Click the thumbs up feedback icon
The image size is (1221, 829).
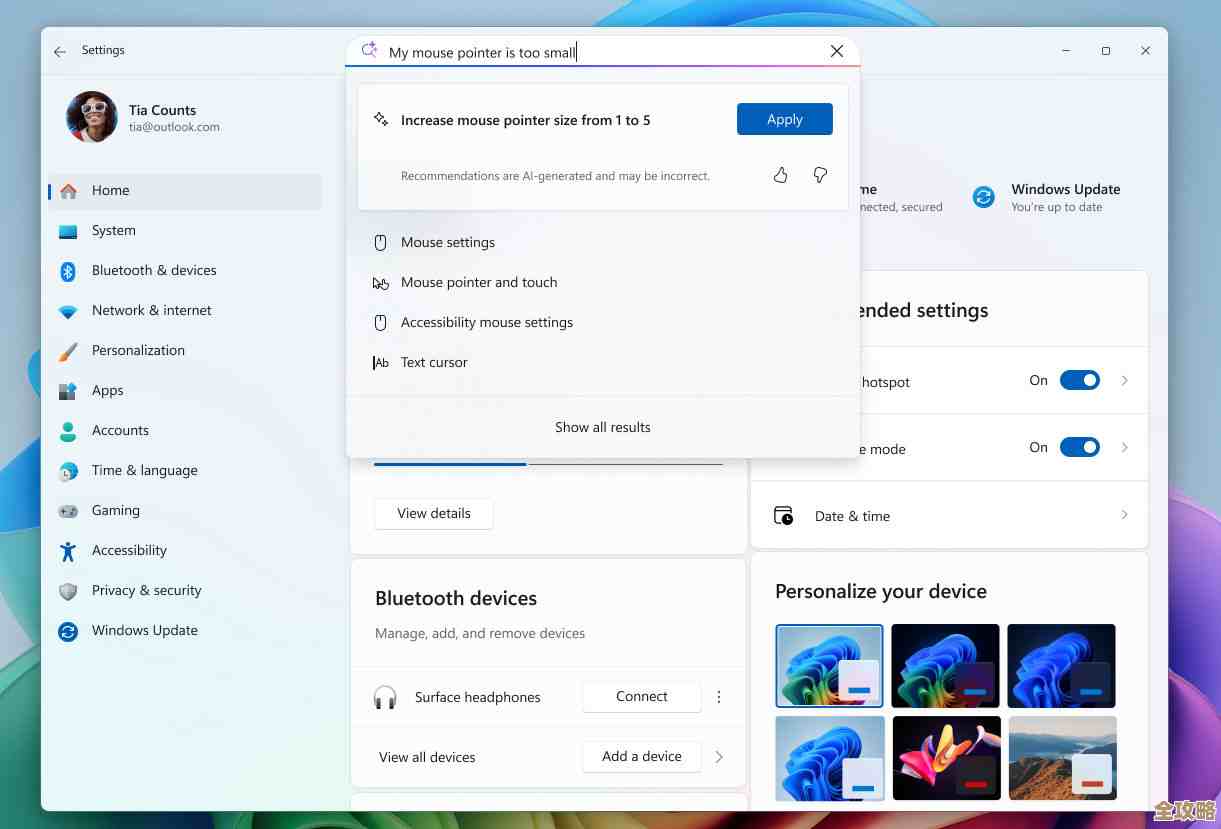[780, 174]
